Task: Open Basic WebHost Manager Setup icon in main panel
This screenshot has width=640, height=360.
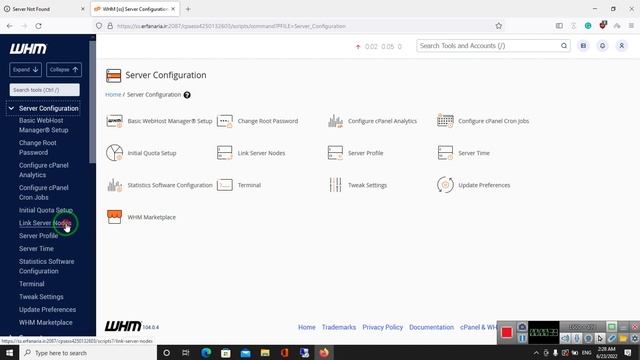Action: tap(114, 121)
